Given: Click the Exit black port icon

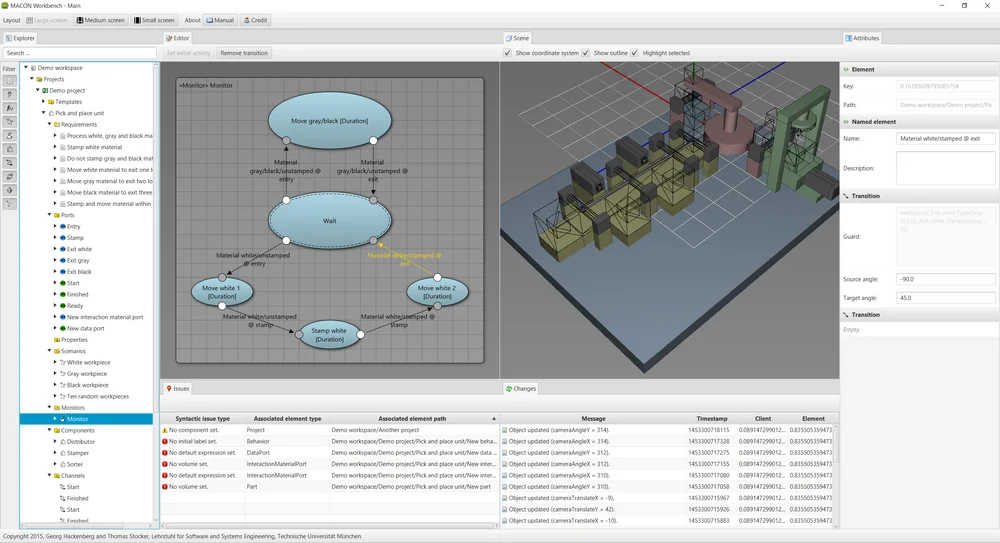Looking at the screenshot, I should coord(63,272).
